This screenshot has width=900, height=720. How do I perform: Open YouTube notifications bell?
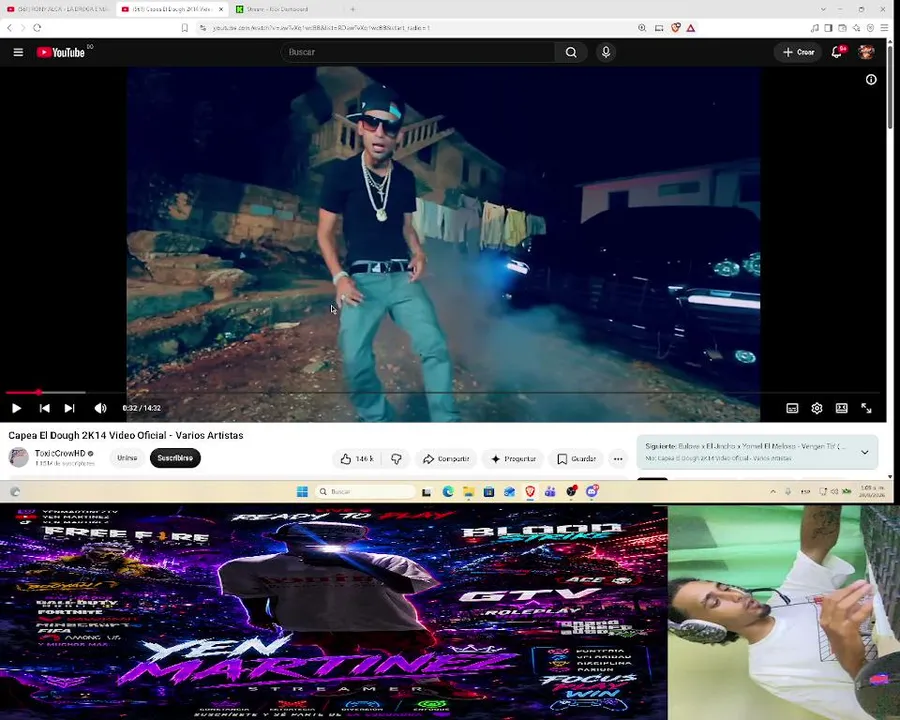[837, 52]
